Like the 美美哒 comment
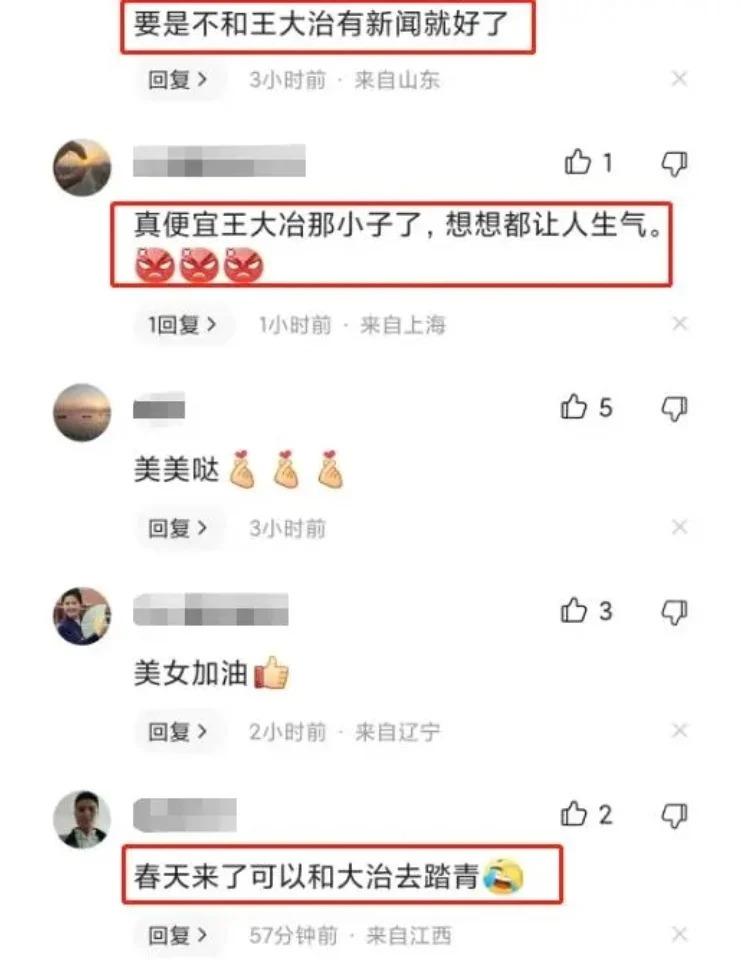 coord(574,407)
